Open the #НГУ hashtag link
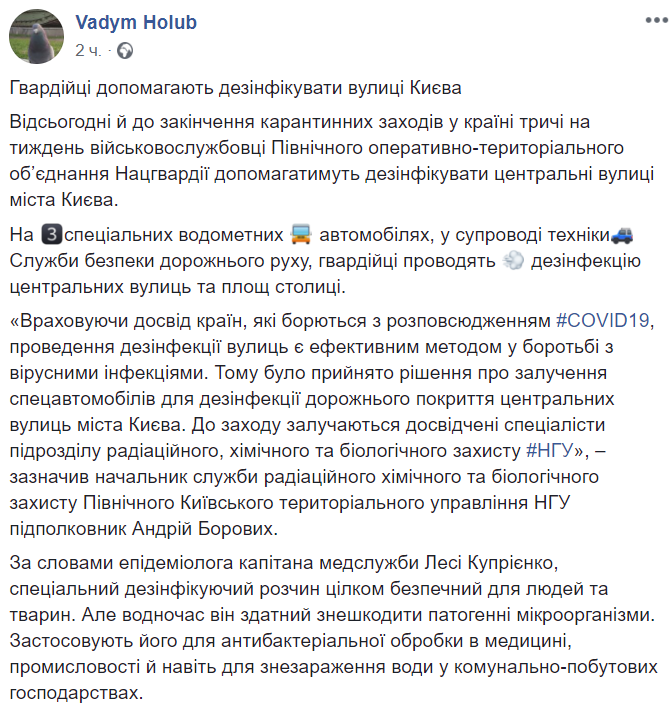The image size is (670, 712). (547, 450)
